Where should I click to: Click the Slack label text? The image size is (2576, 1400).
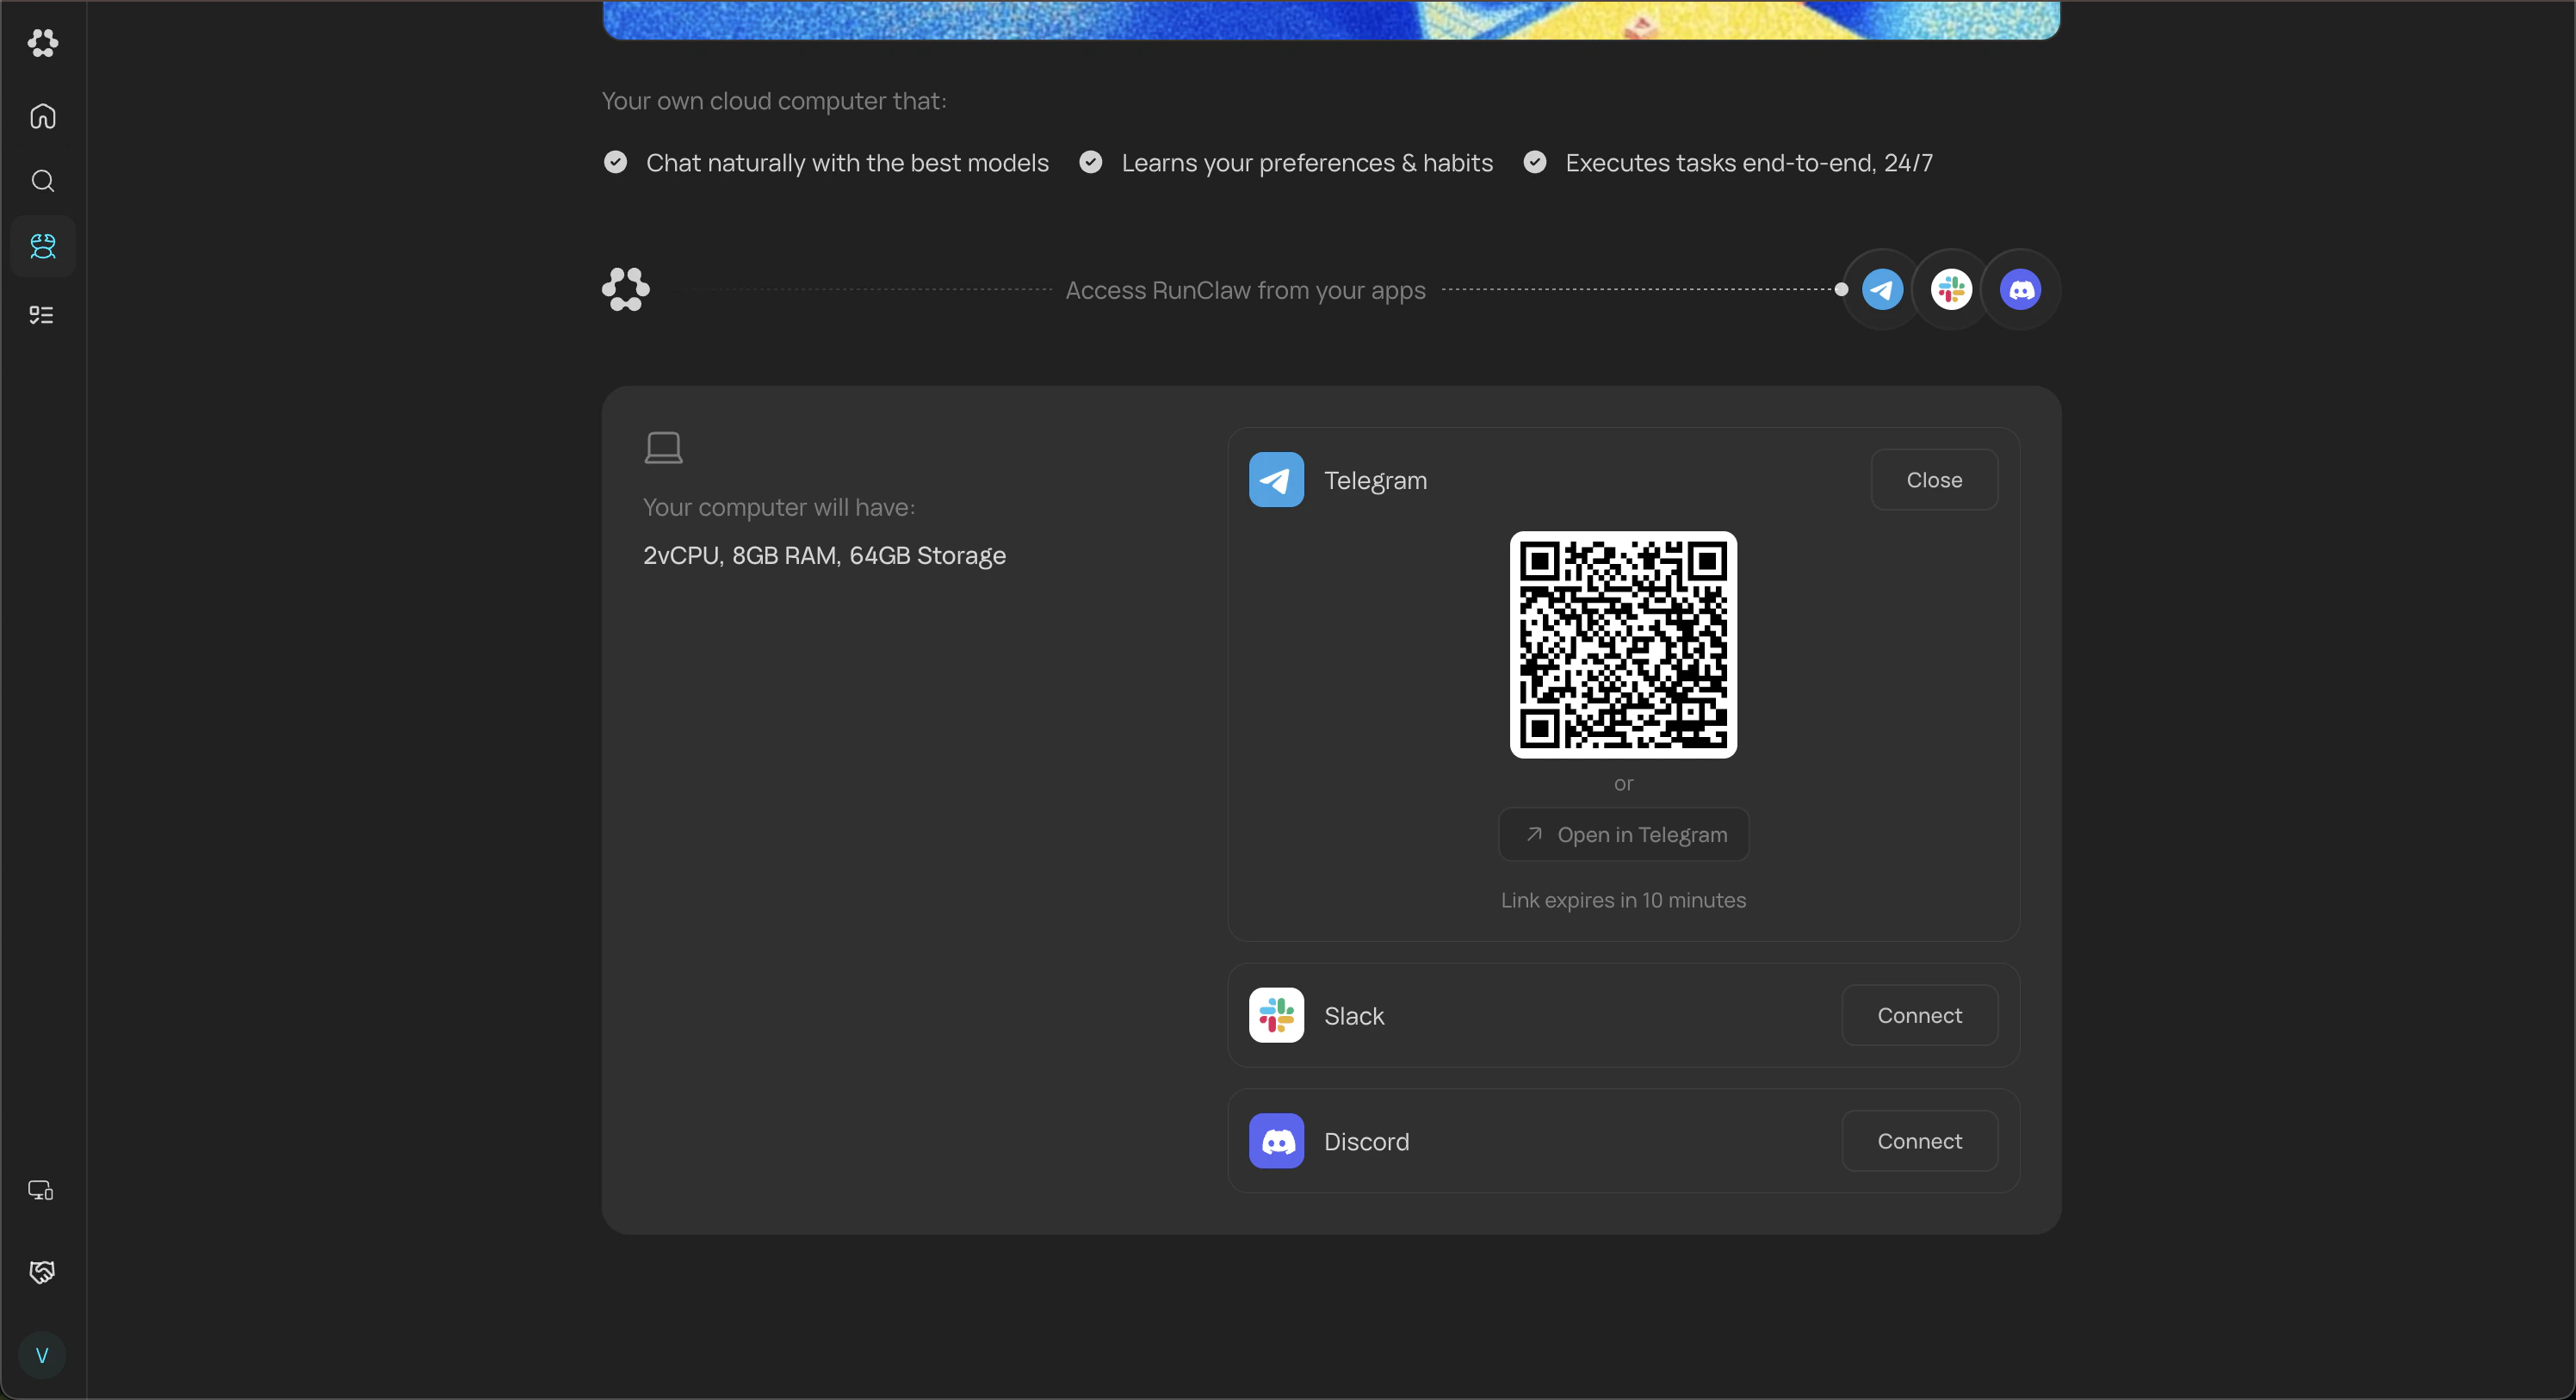[1354, 1016]
